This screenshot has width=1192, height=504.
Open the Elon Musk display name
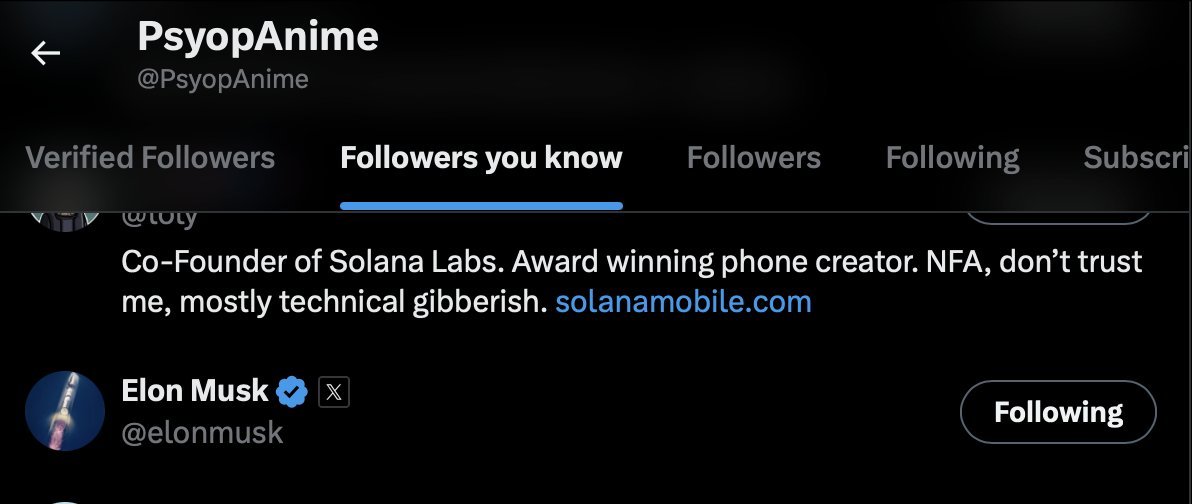(195, 391)
